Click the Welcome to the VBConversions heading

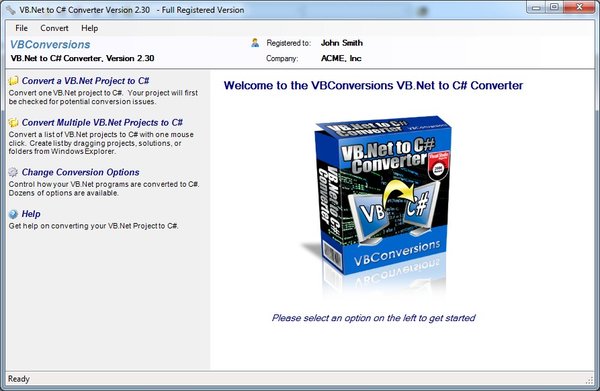click(x=373, y=85)
